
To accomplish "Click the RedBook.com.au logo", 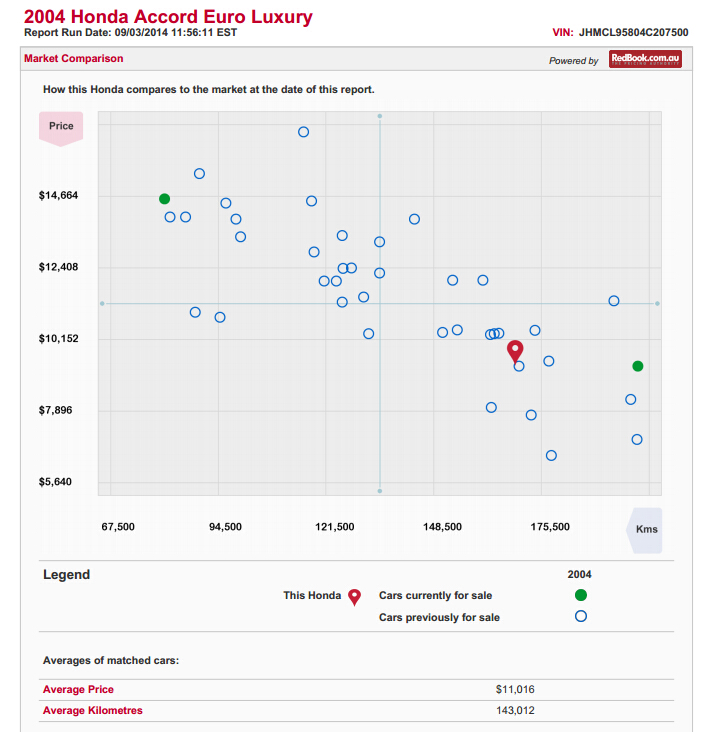I will point(645,60).
